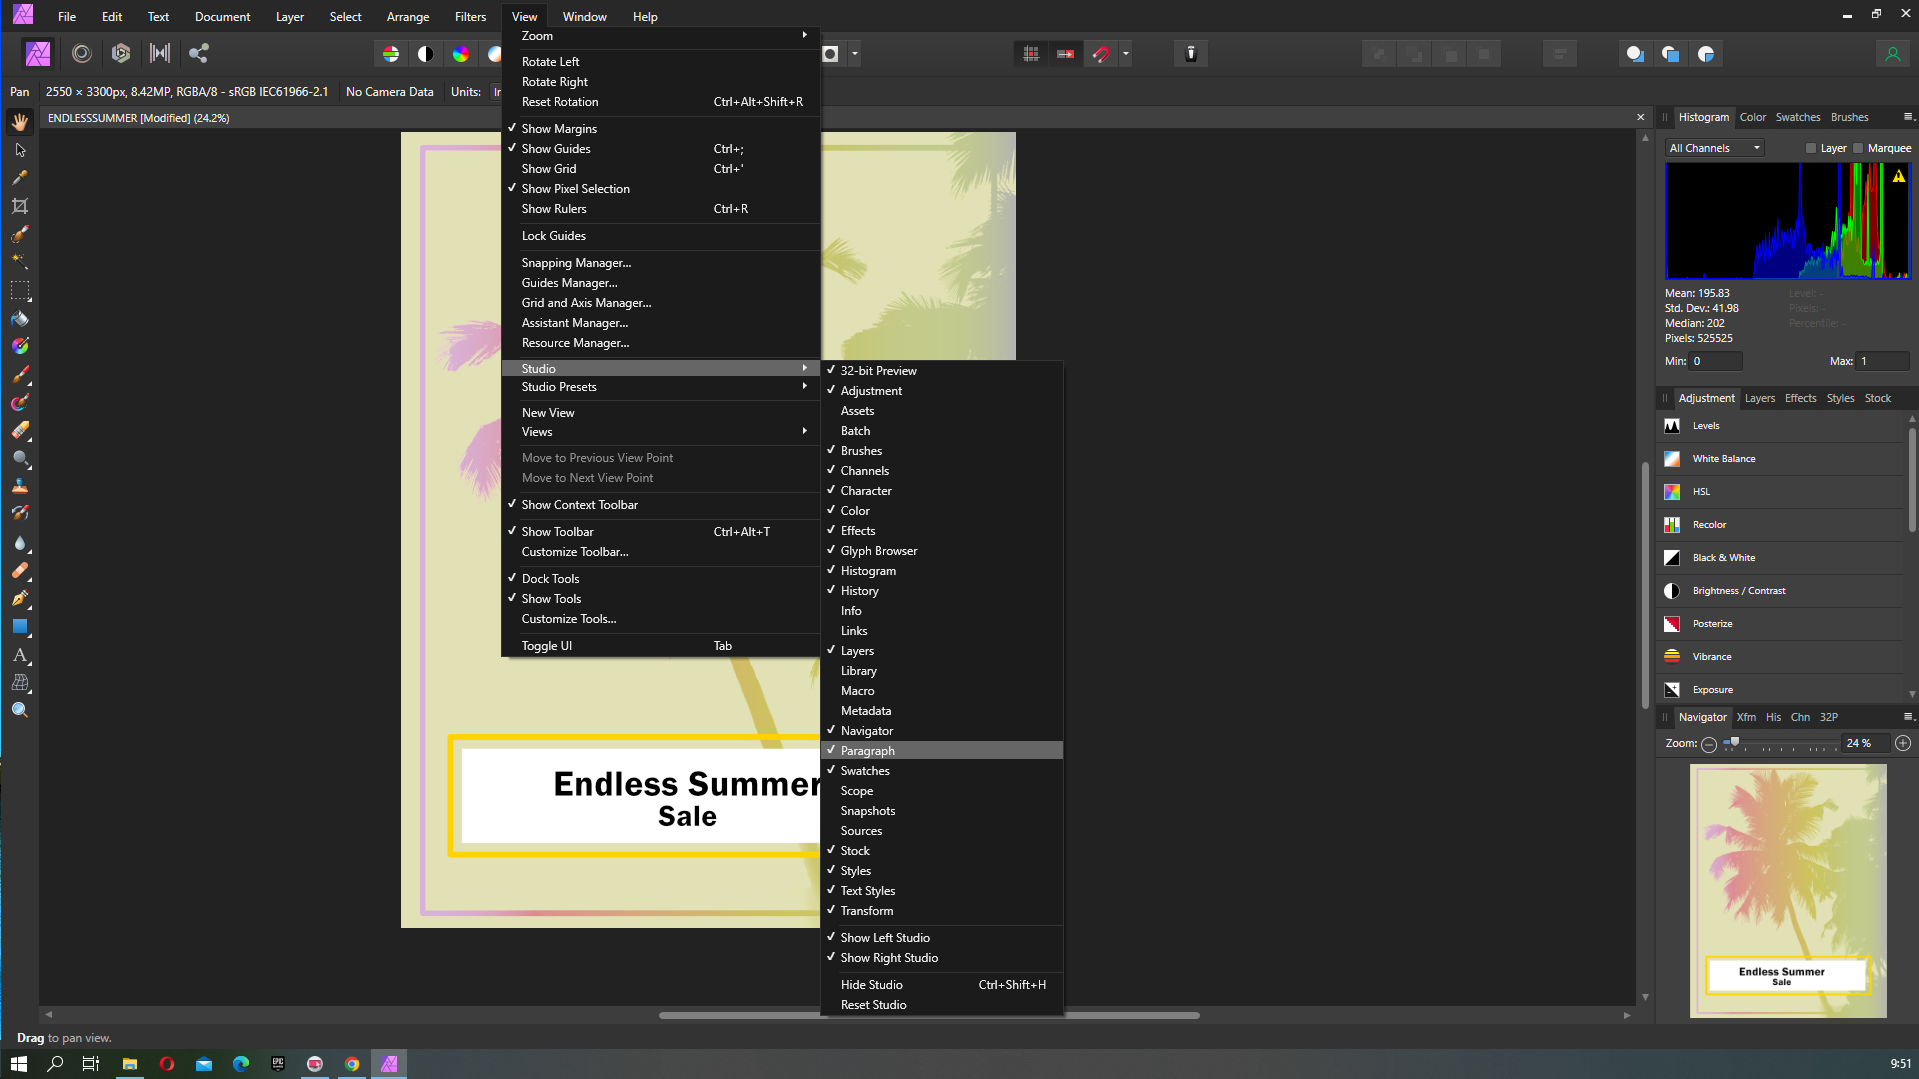Image resolution: width=1919 pixels, height=1079 pixels.
Task: Enable Show Grid
Action: (x=548, y=168)
